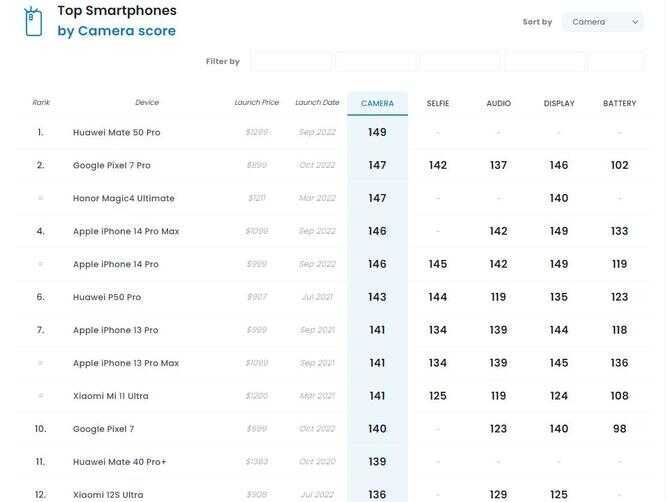
Task: Select the CAMERA column tab
Action: point(377,104)
